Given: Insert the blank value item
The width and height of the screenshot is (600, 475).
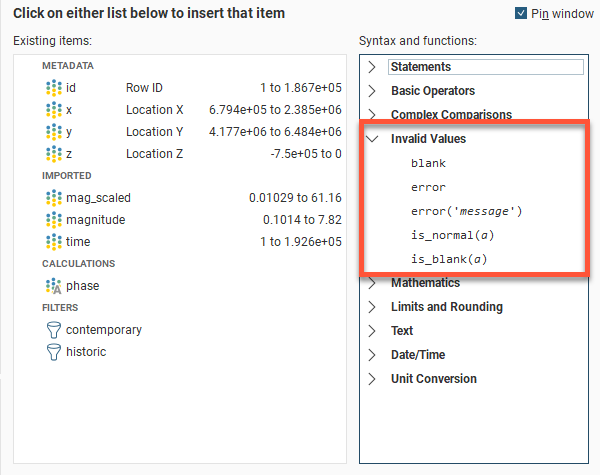Looking at the screenshot, I should point(428,163).
